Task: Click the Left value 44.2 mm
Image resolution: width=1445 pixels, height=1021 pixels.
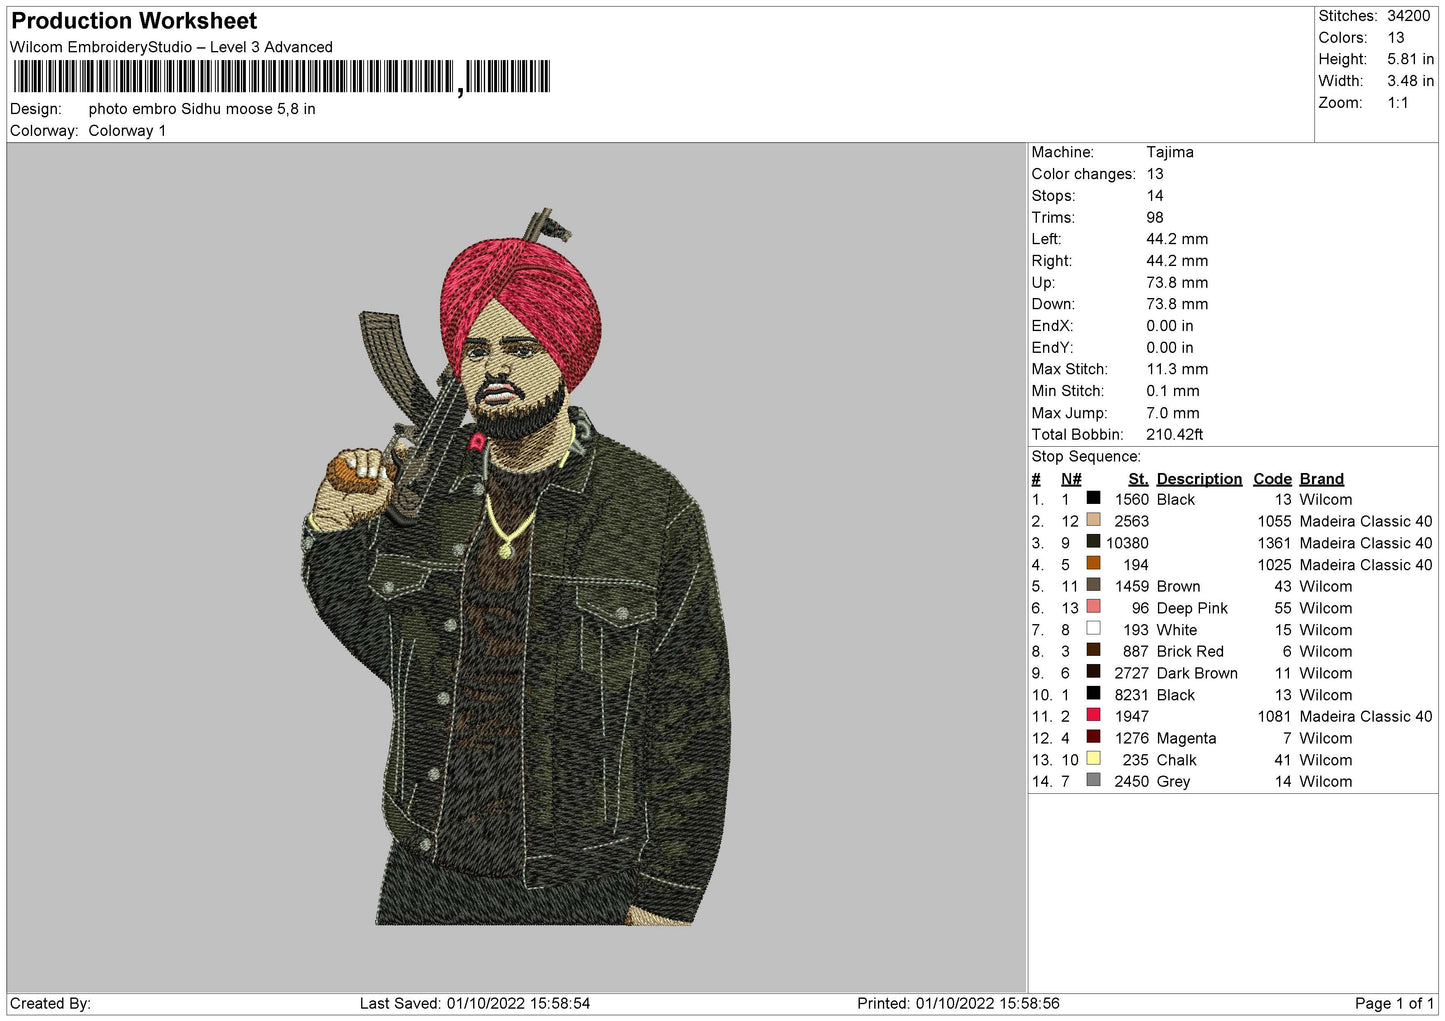Action: [x=1177, y=239]
